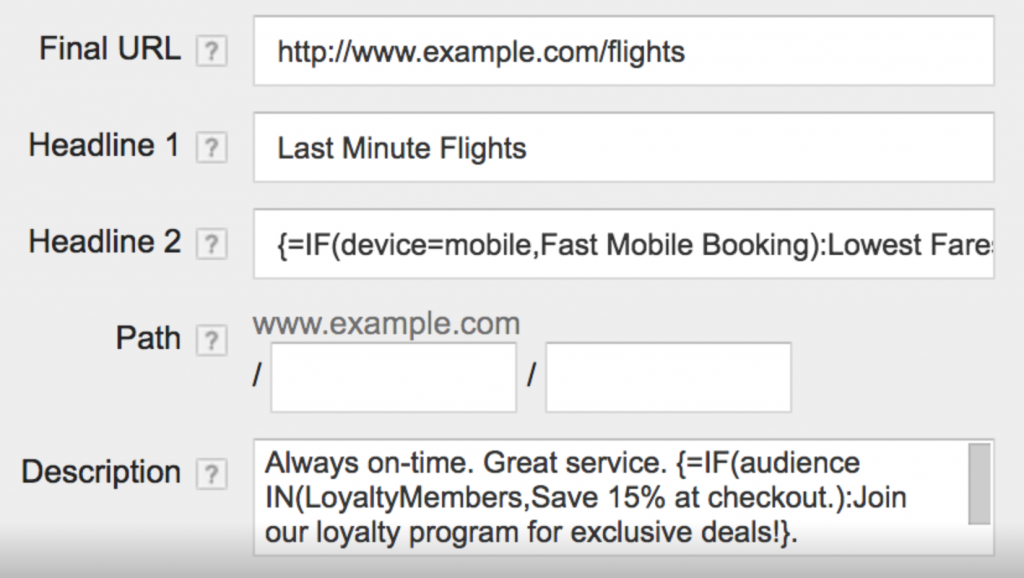The width and height of the screenshot is (1024, 578).
Task: Click the slash before the first path box
Action: tap(258, 378)
